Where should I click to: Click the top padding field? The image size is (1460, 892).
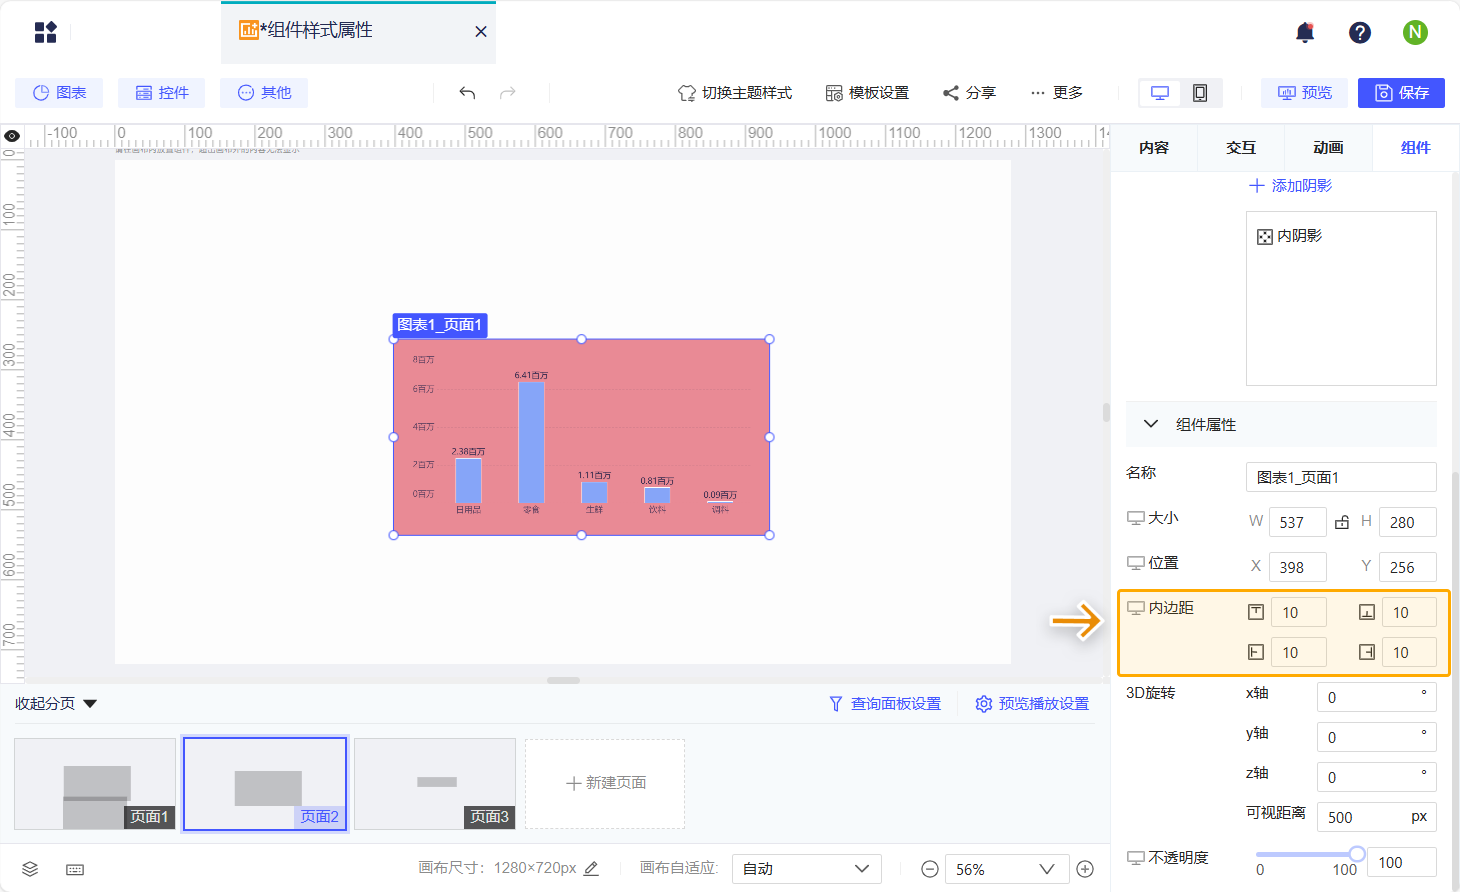pyautogui.click(x=1298, y=612)
